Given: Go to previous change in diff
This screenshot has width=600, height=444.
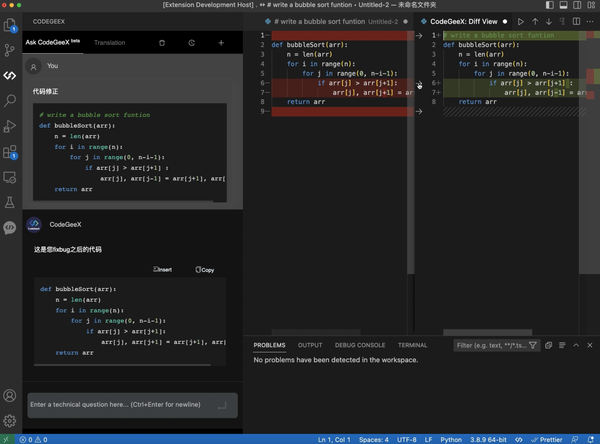Looking at the screenshot, I should (x=535, y=21).
